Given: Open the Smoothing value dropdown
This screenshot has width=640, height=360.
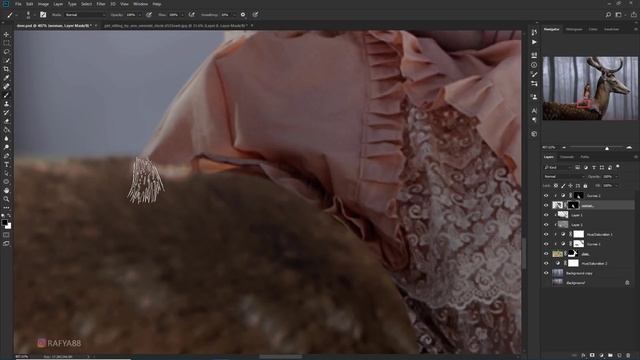Looking at the screenshot, I should coord(234,15).
